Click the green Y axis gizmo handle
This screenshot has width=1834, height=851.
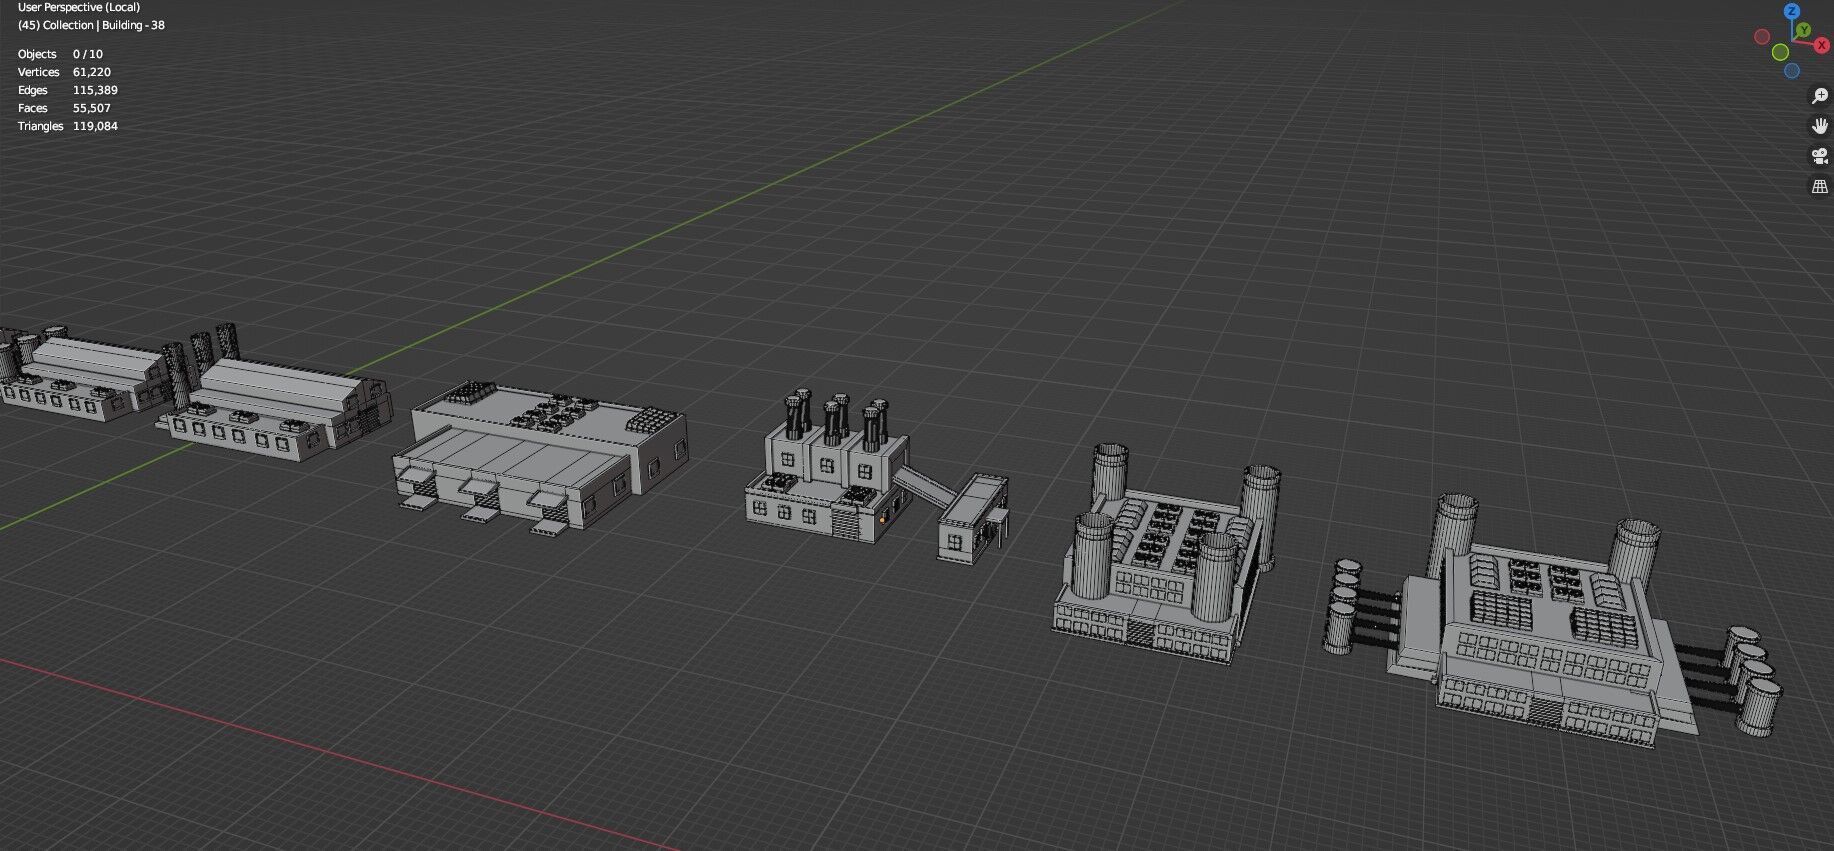[1803, 32]
